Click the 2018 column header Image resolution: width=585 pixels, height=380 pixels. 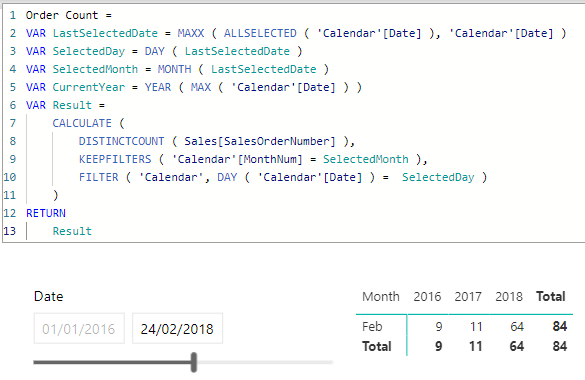509,296
